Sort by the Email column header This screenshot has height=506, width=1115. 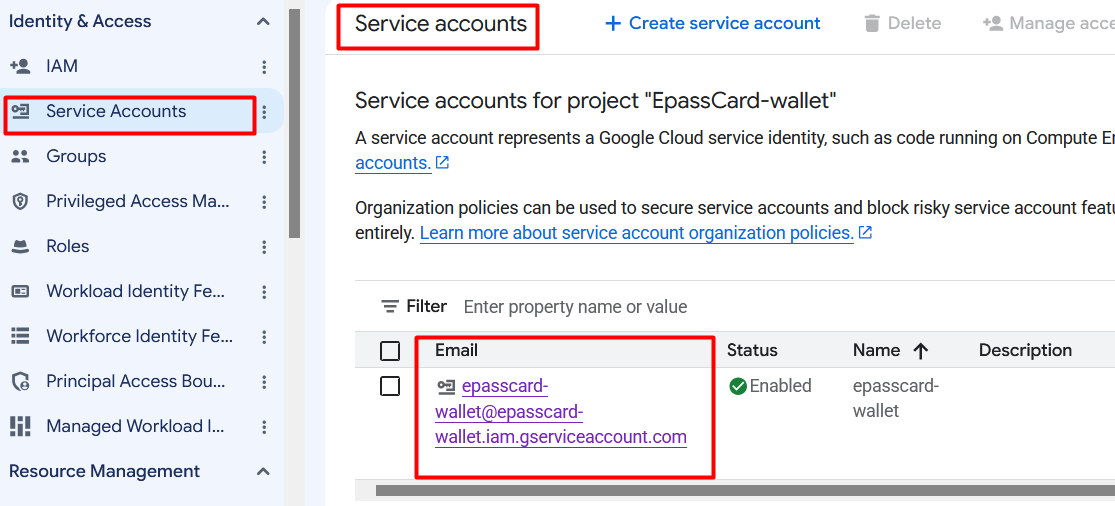456,350
